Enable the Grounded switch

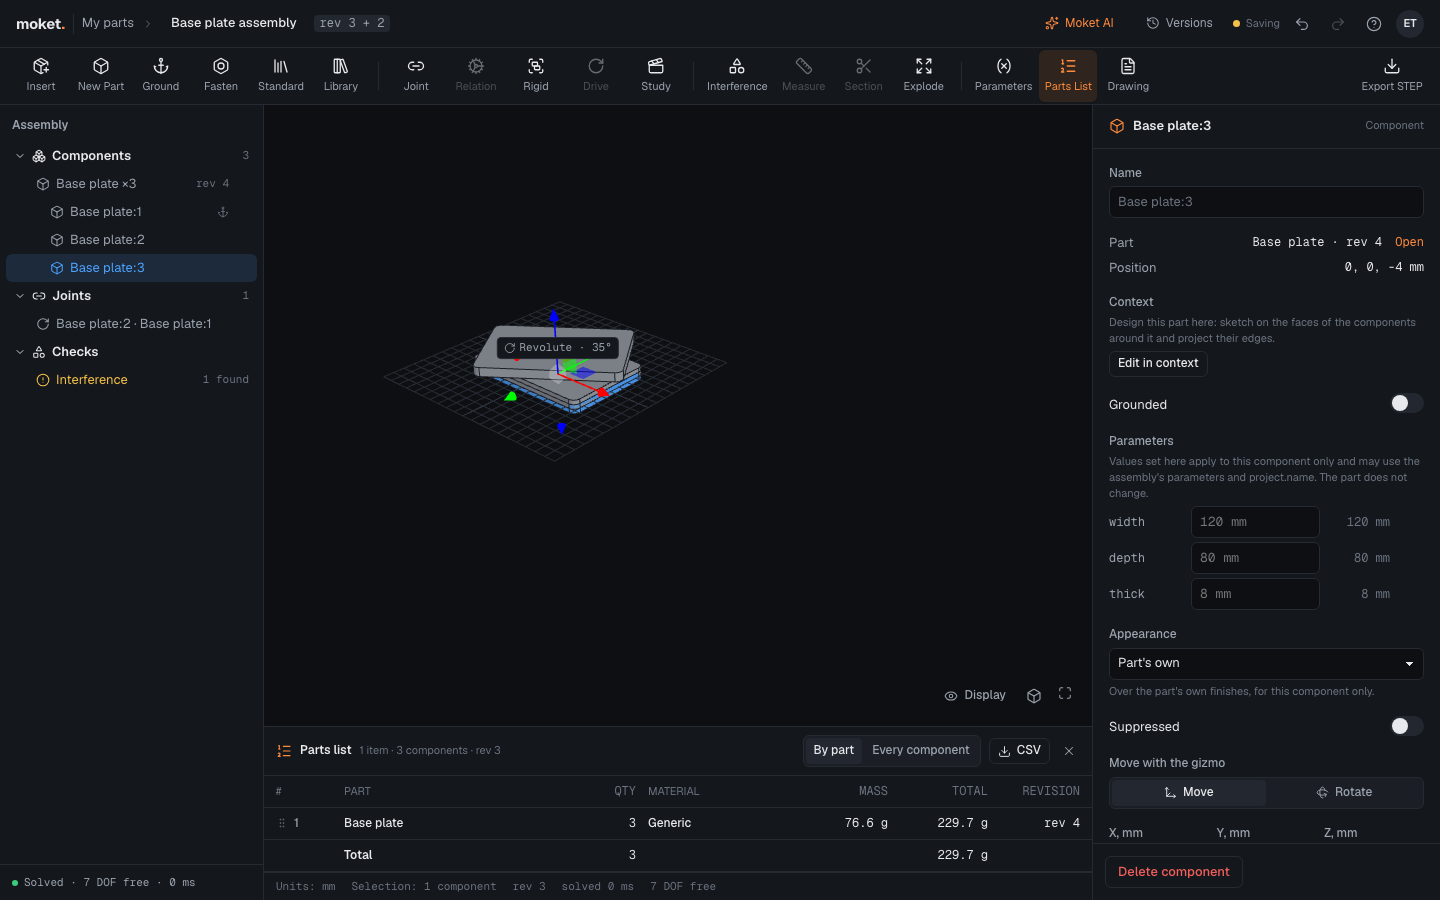point(1406,403)
